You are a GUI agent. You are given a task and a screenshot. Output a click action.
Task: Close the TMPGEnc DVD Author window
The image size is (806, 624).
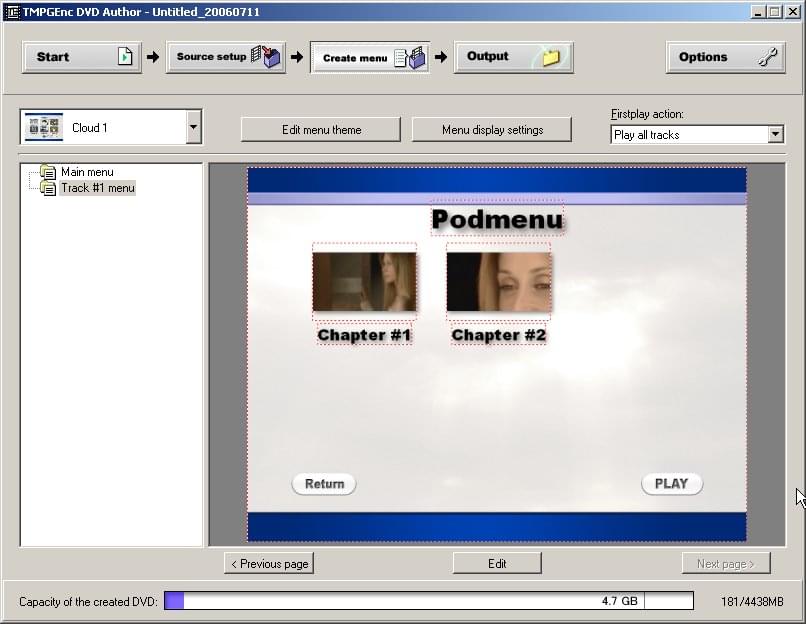point(793,12)
